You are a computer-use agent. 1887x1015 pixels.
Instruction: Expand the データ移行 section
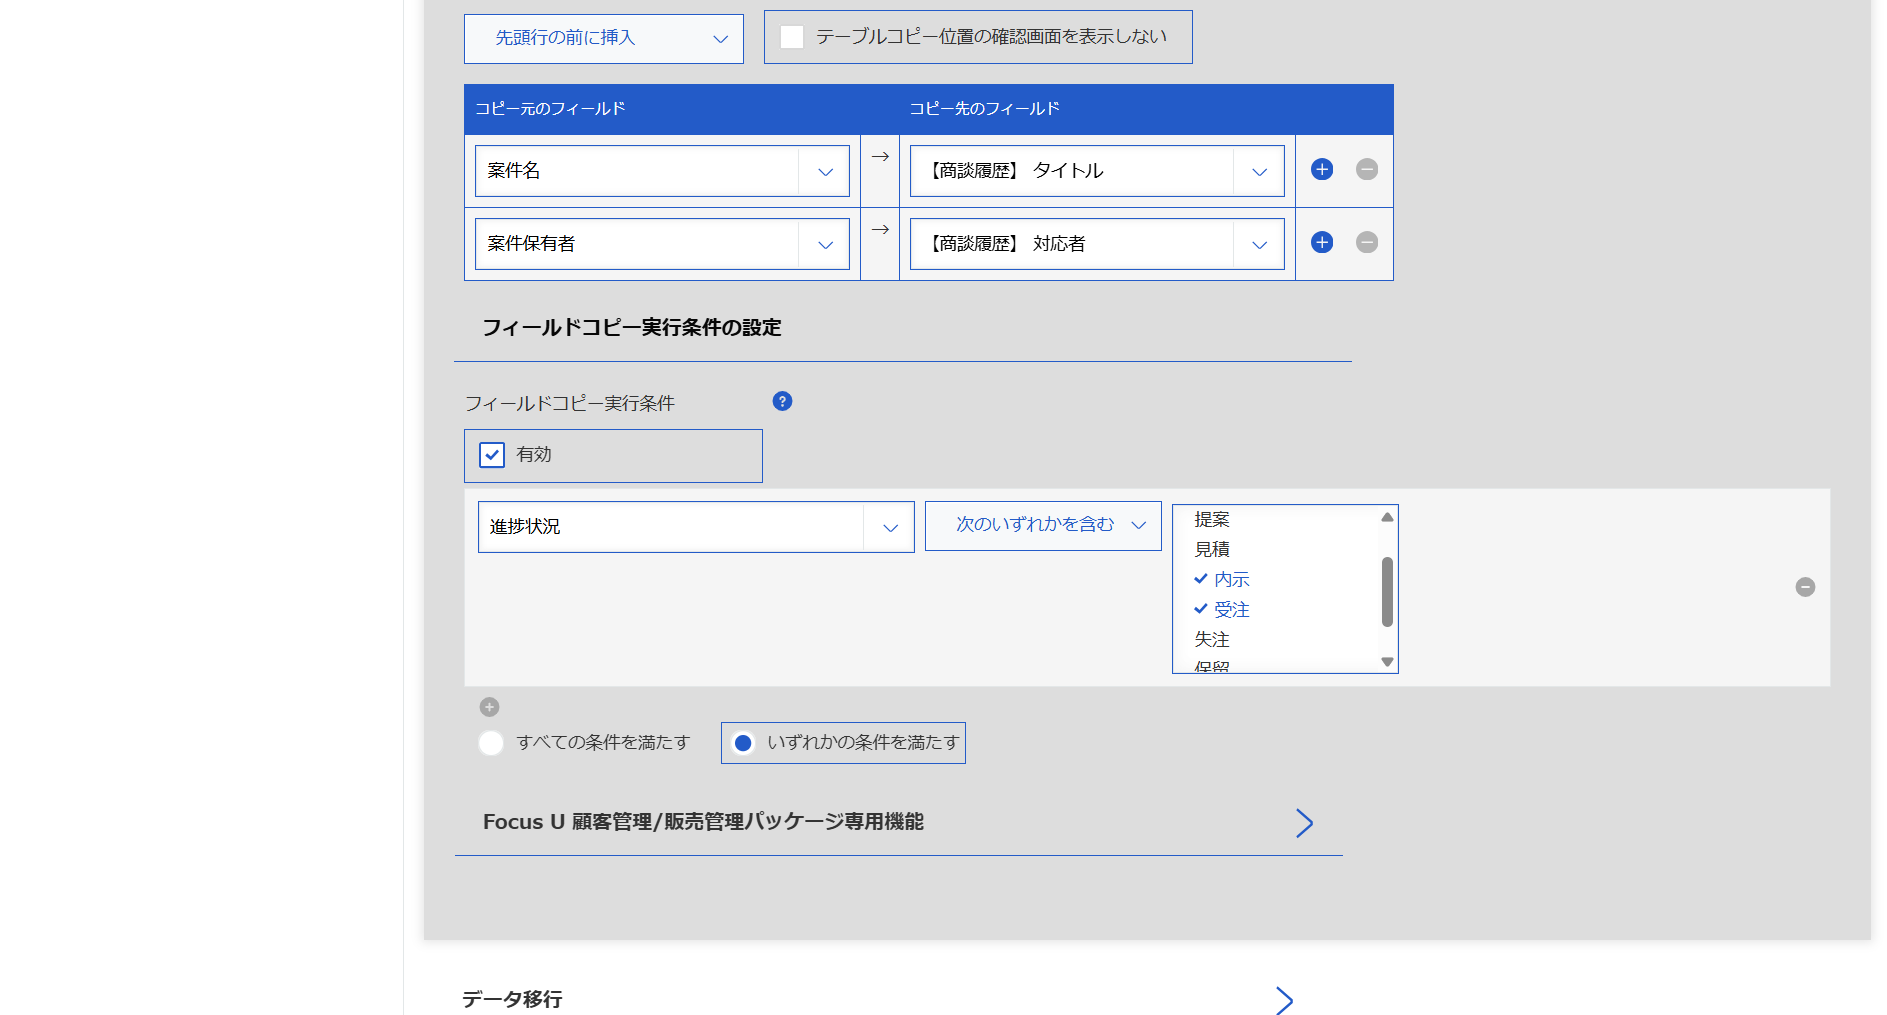1284,1000
